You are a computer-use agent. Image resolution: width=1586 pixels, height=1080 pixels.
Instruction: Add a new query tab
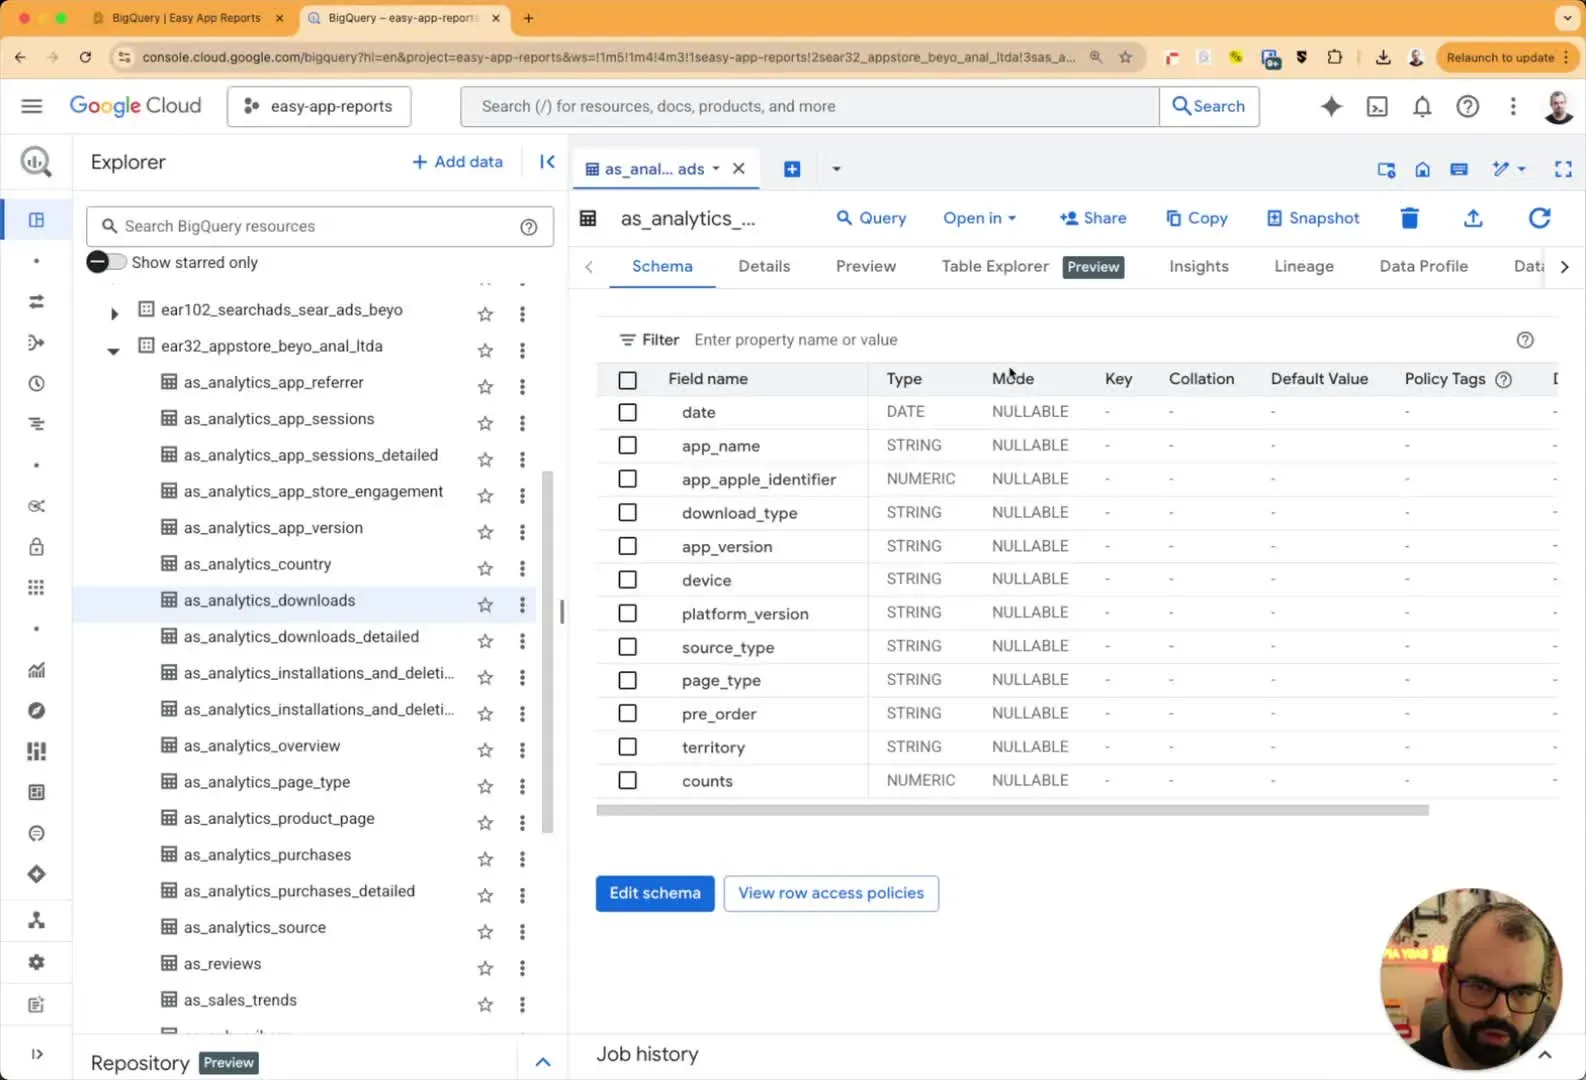[x=792, y=169]
